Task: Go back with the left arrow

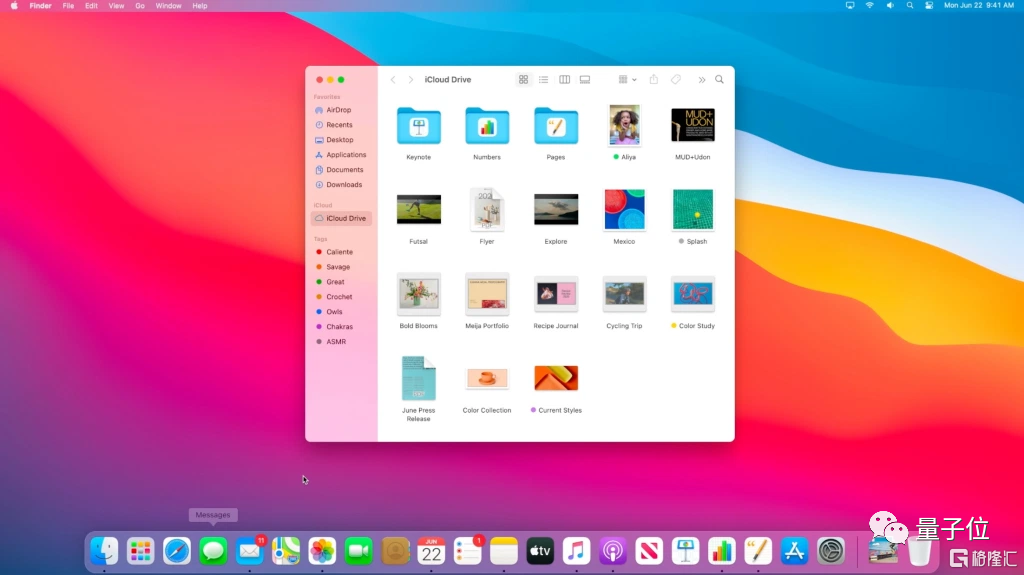Action: pos(393,80)
